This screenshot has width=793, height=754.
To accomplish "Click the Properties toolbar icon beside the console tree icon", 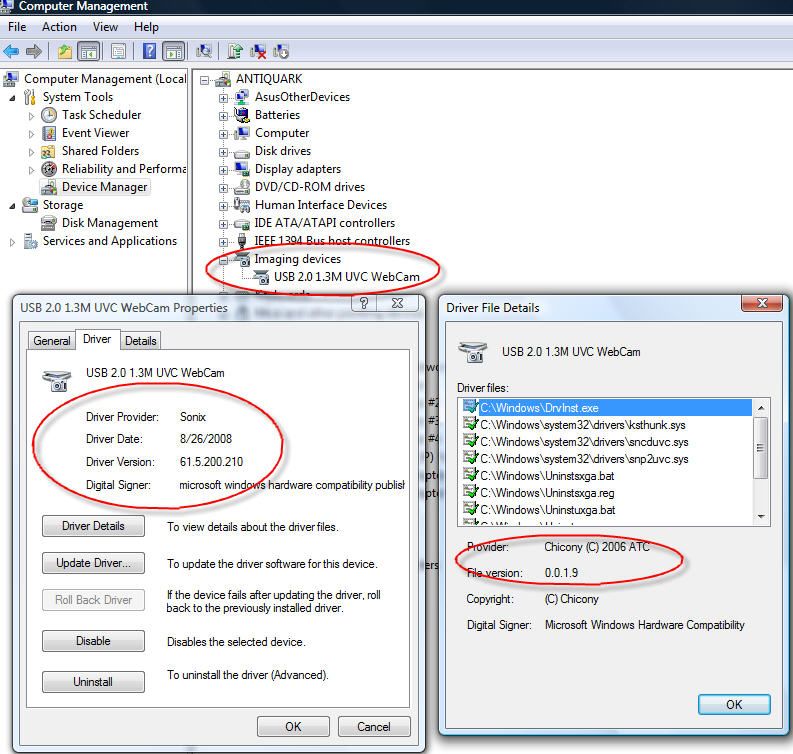I will (x=118, y=51).
